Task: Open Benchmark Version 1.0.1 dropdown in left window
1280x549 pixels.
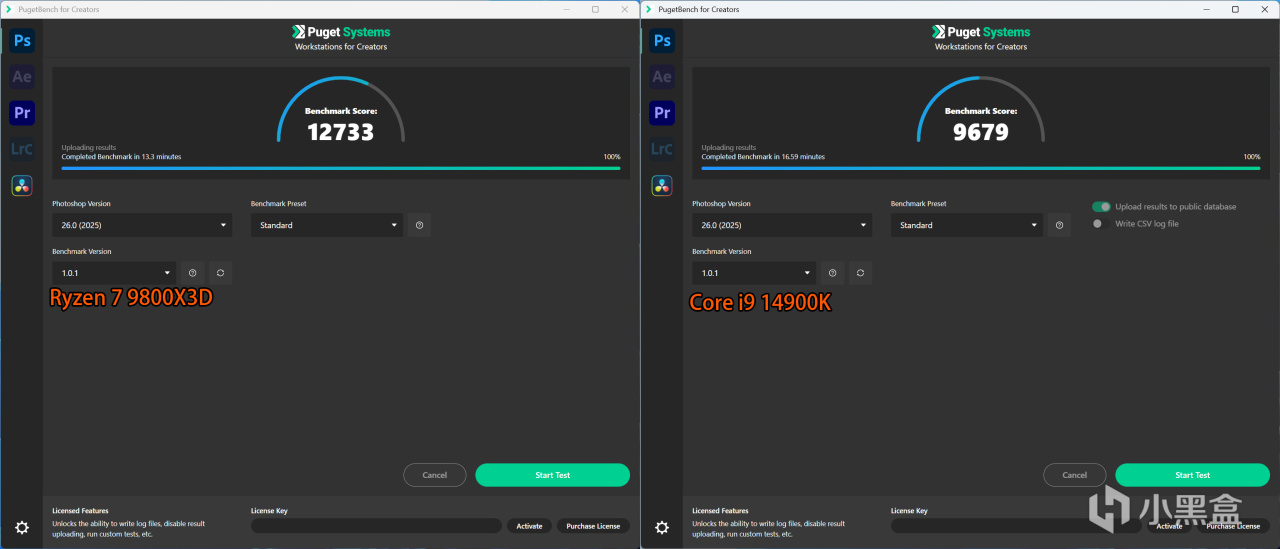Action: tap(114, 273)
